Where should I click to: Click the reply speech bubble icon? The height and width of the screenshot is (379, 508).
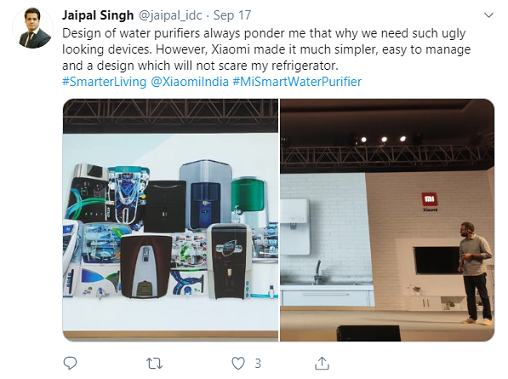[70, 363]
